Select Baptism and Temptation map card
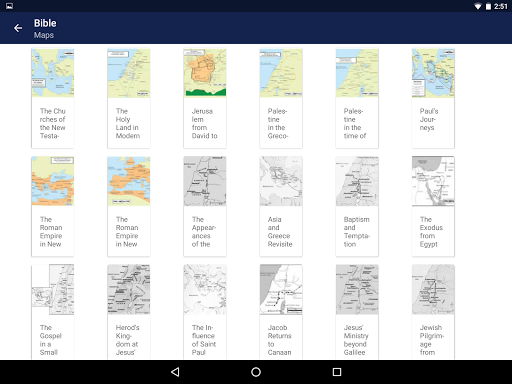The image size is (512, 384). pos(357,206)
